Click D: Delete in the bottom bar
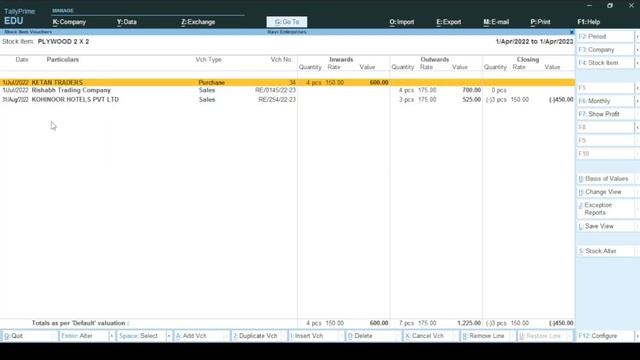Screen dimensions: 640x360 tap(371, 336)
